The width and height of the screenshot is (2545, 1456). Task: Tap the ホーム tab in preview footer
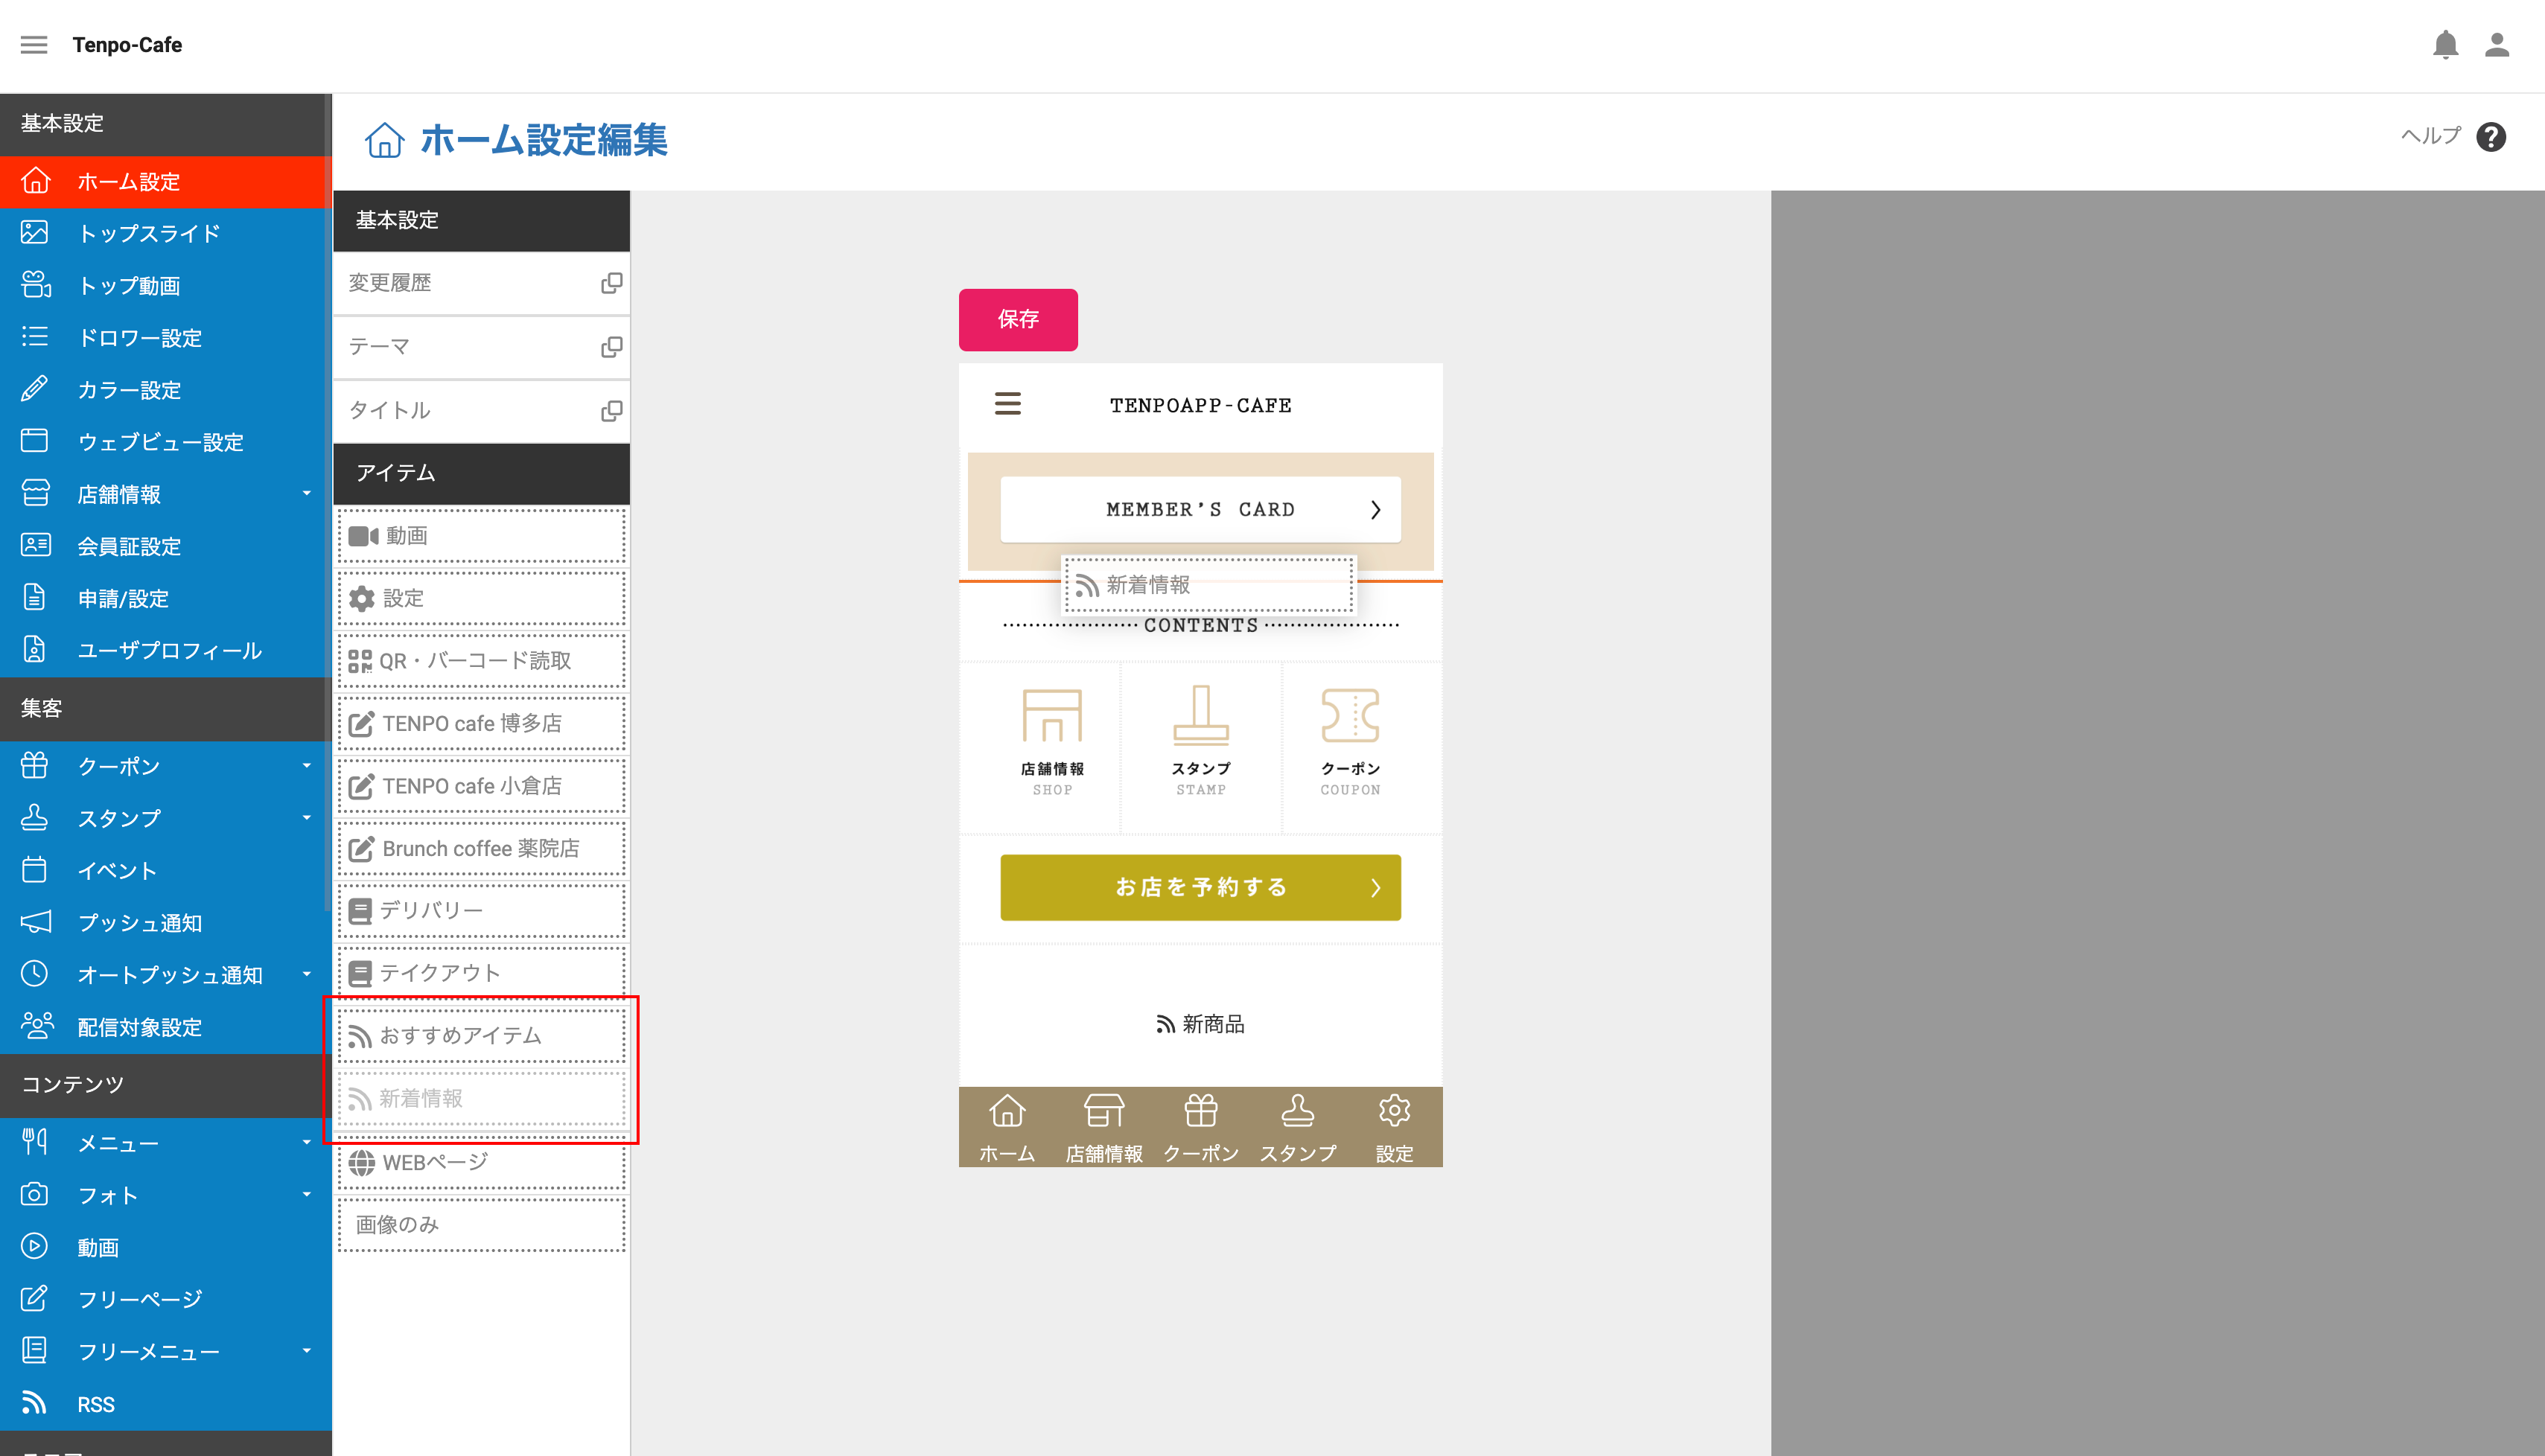(x=1007, y=1128)
